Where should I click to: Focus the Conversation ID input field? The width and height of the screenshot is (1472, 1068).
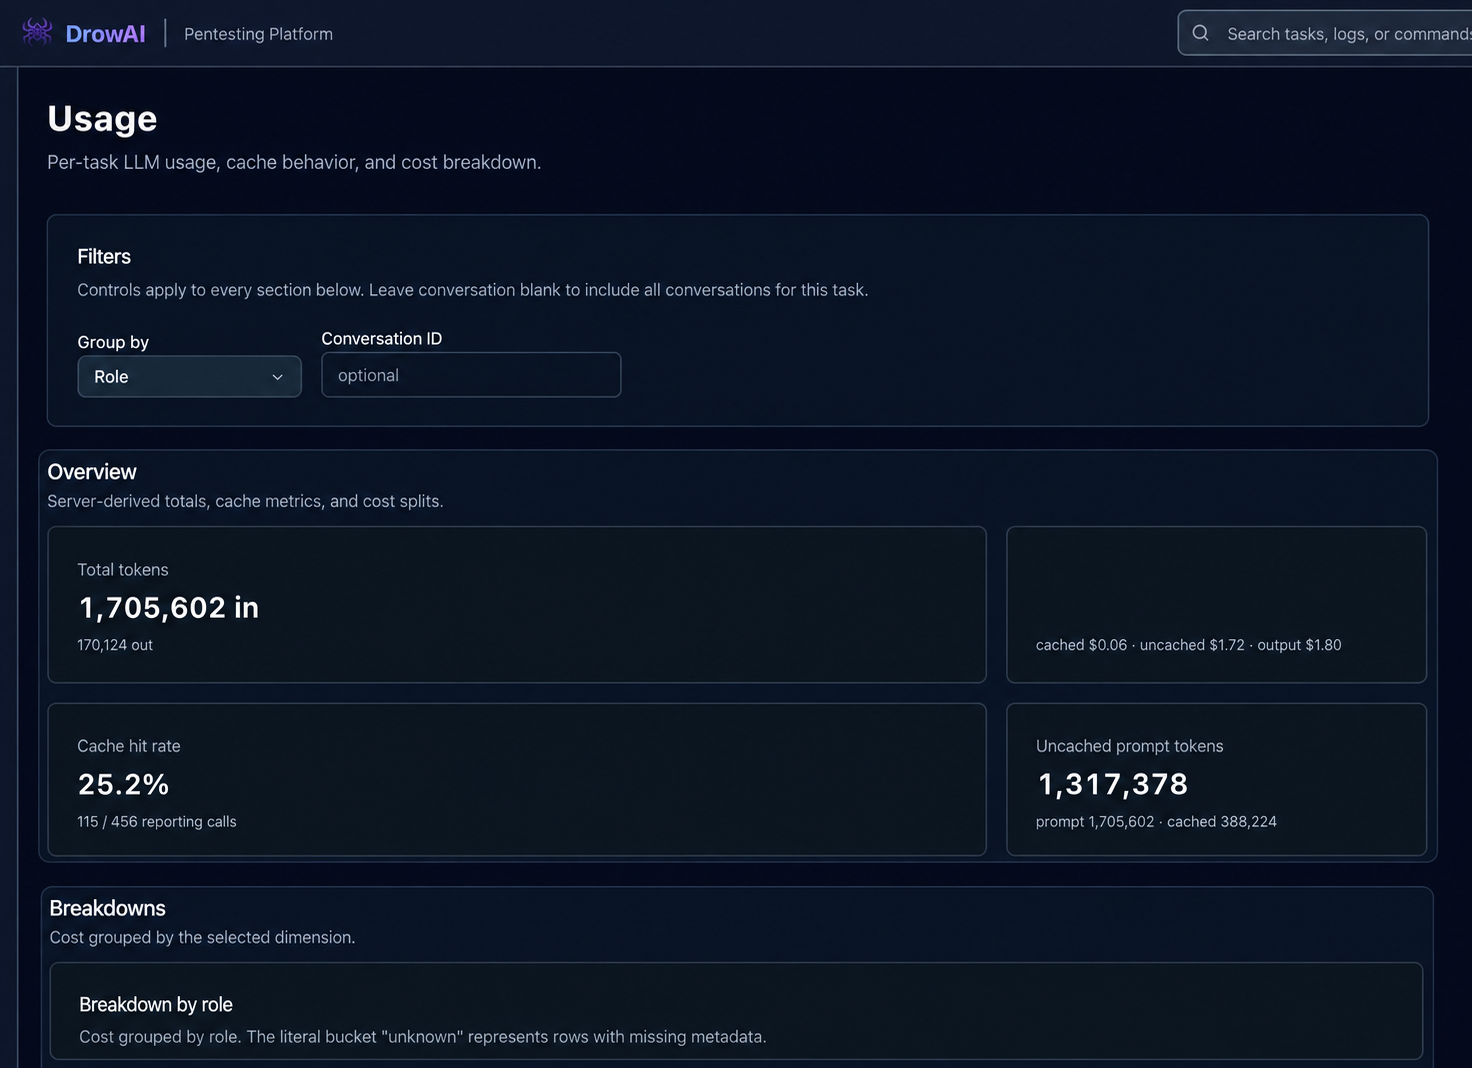tap(471, 375)
